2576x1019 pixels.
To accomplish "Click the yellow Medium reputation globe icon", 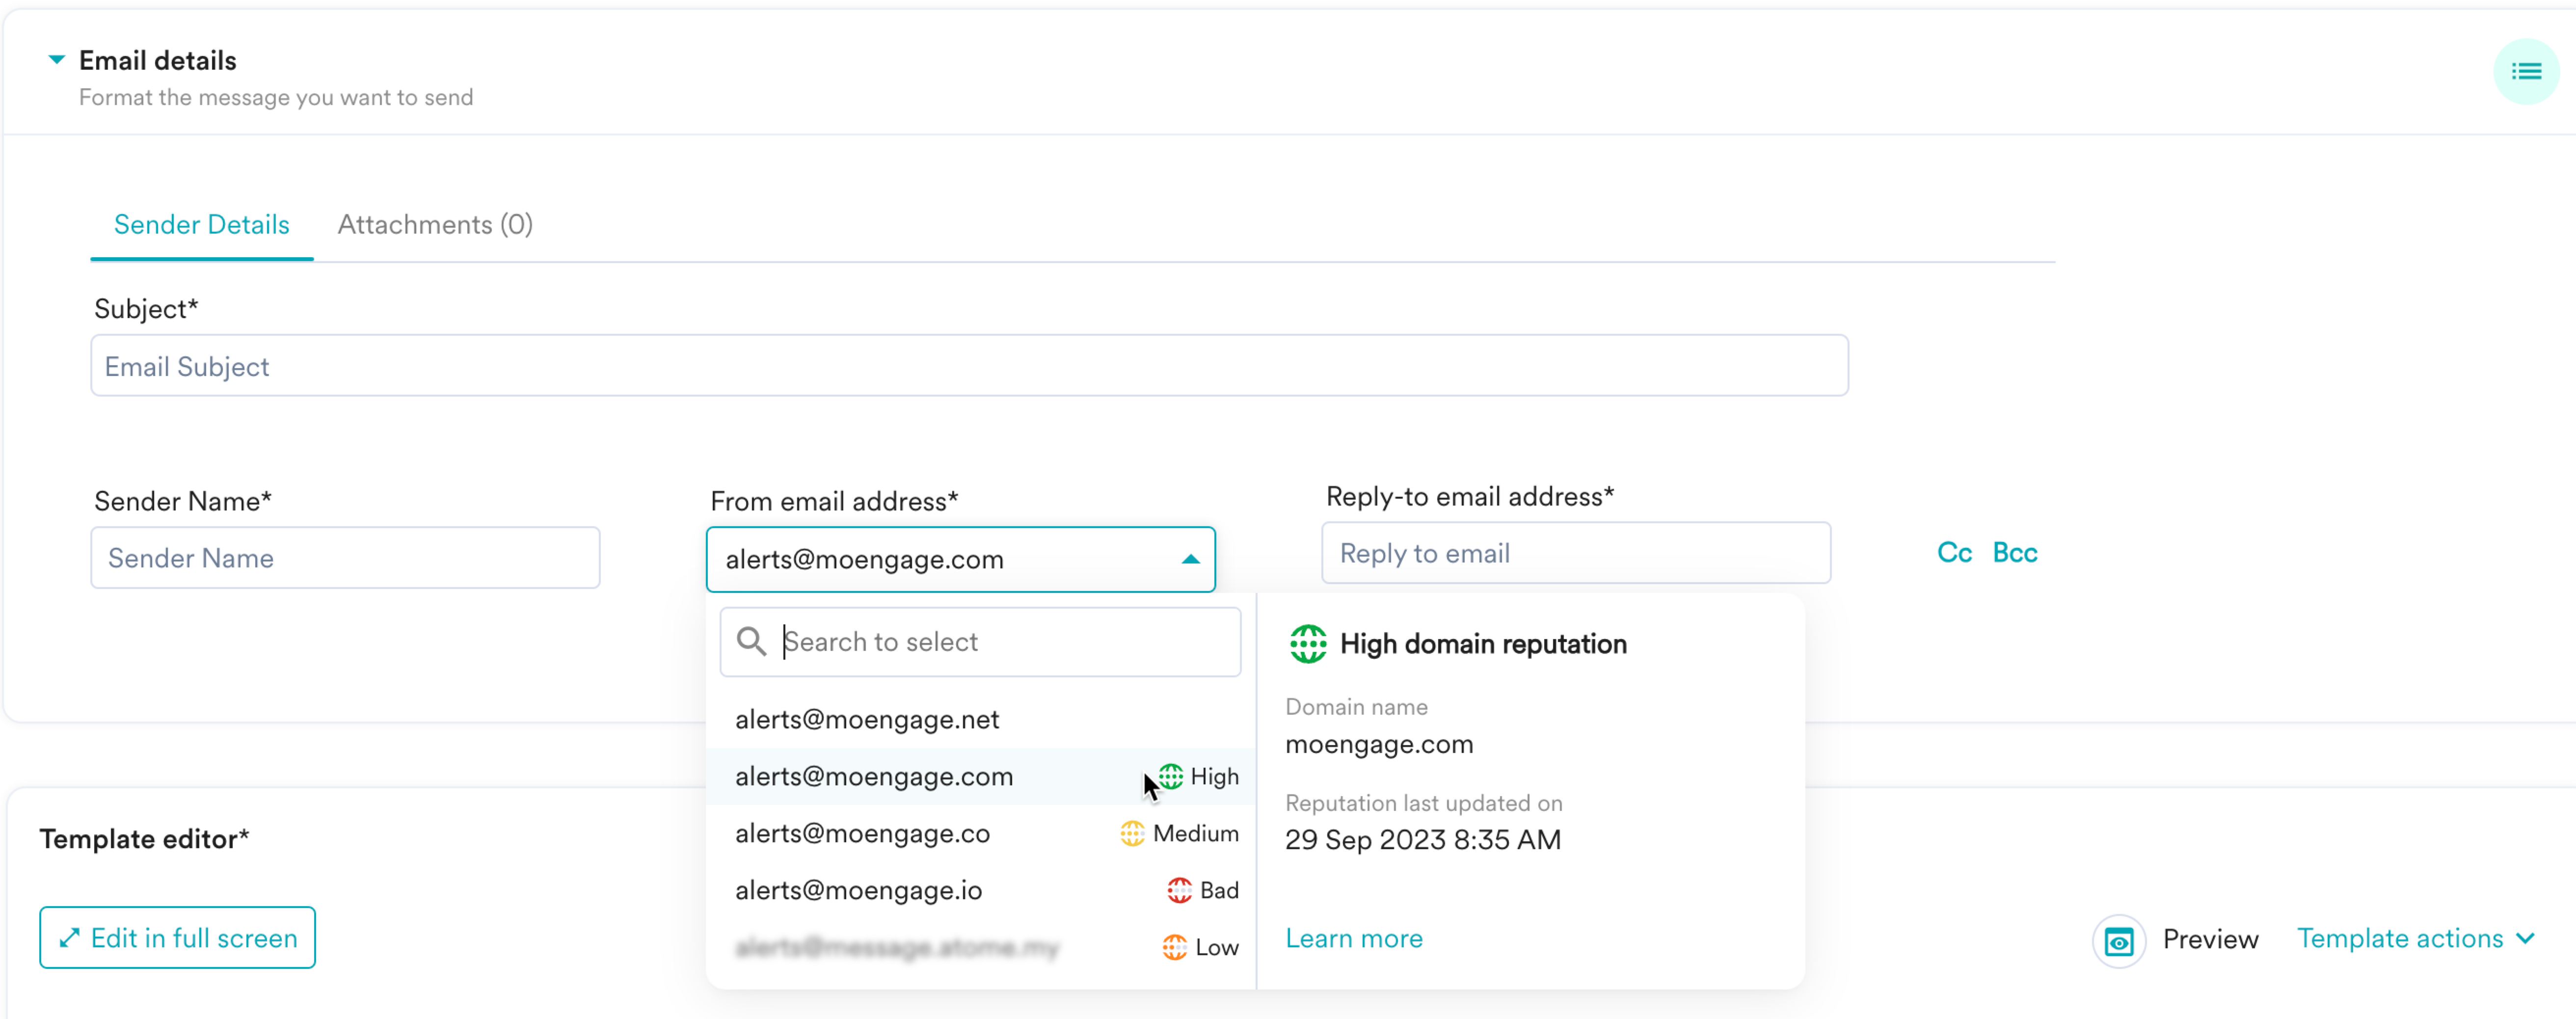I will tap(1132, 833).
